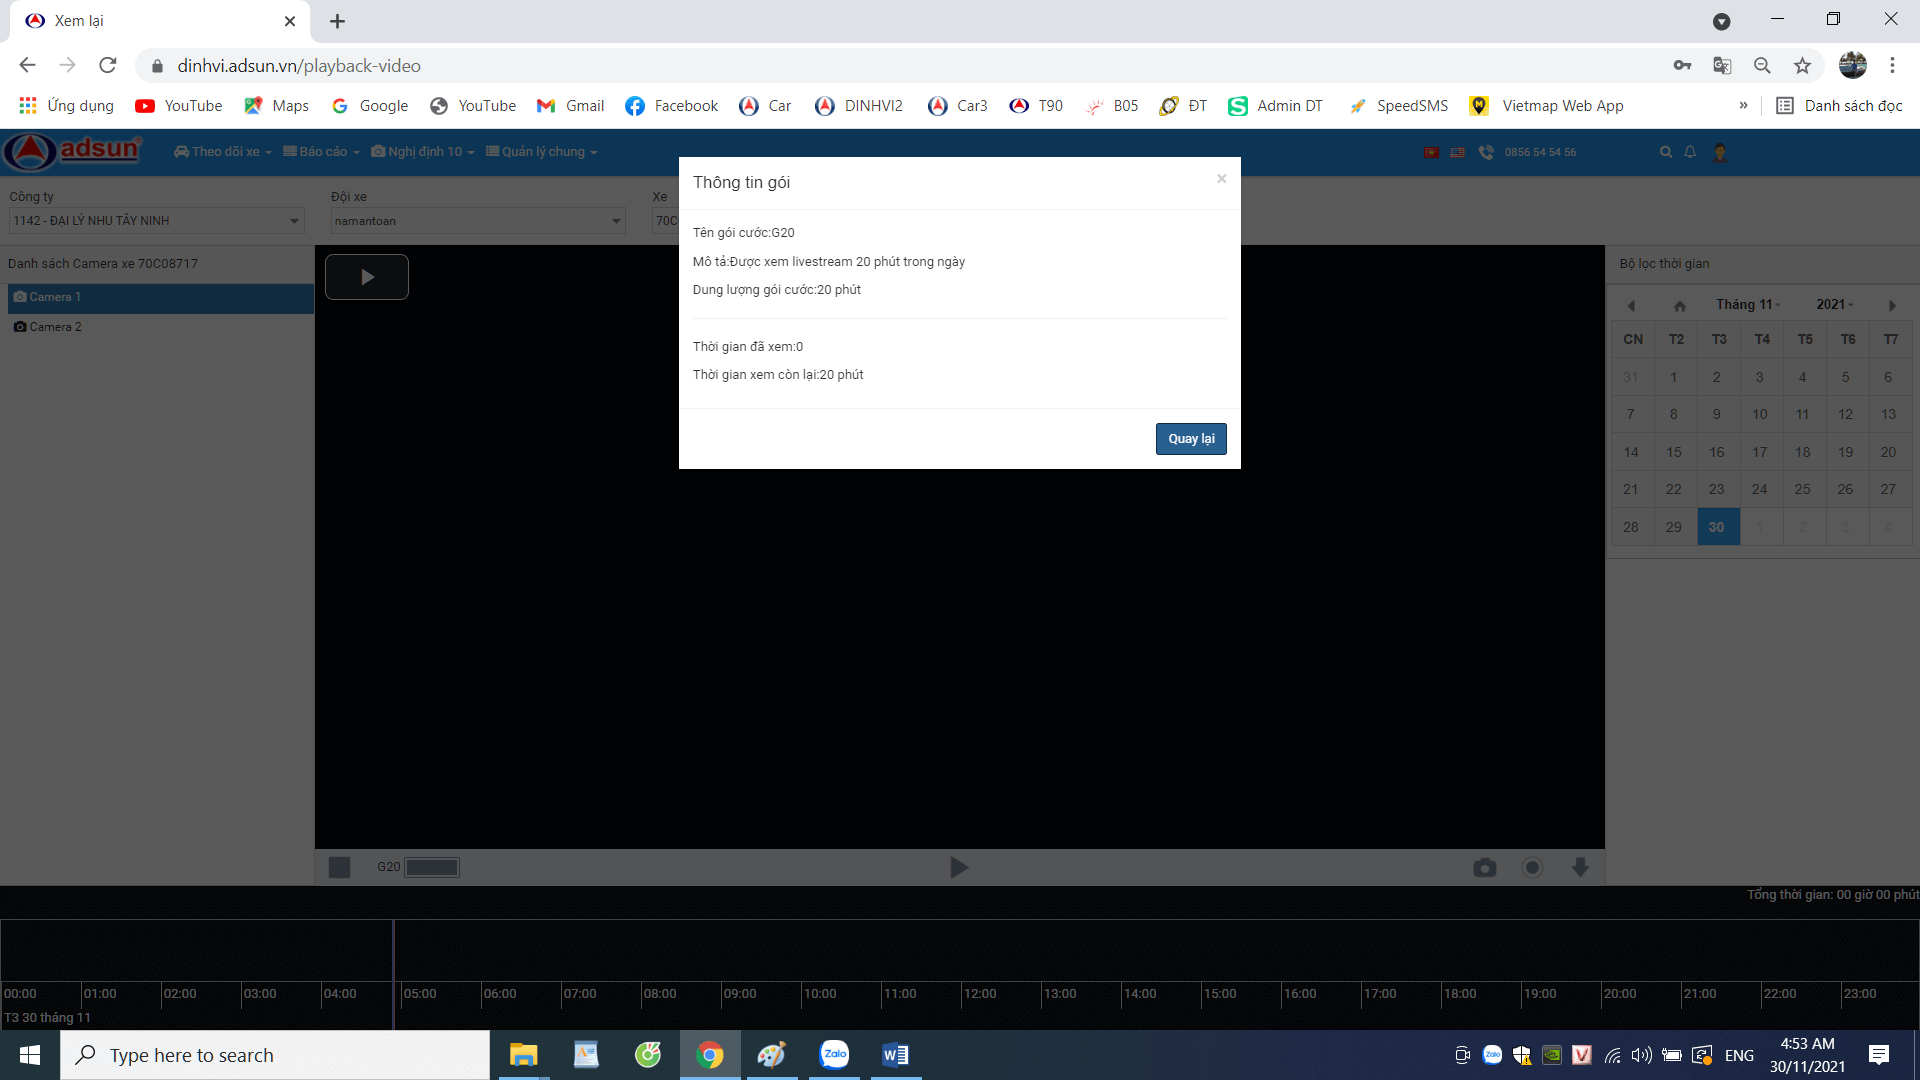
Task: Click the Quay lại button
Action: (1190, 439)
